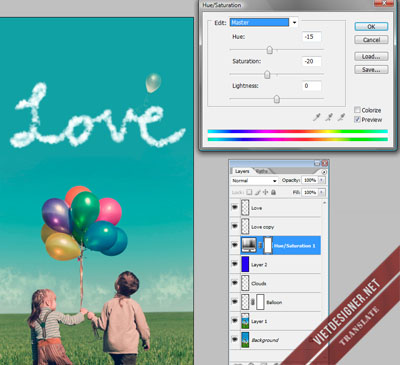Screen dimensions: 400x365
Task: Click the lock image pixels brush icon
Action: [257, 192]
